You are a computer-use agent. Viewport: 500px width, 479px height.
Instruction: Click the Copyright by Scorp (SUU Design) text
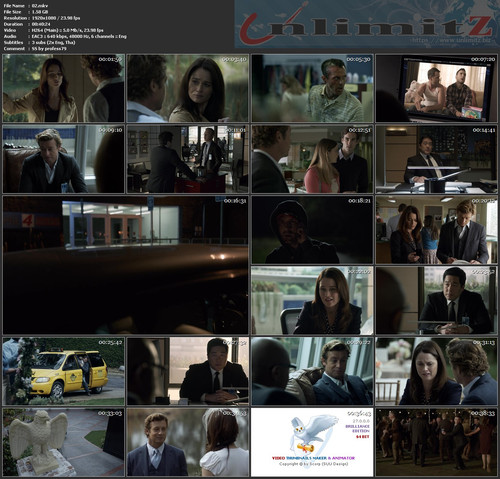coord(314,464)
